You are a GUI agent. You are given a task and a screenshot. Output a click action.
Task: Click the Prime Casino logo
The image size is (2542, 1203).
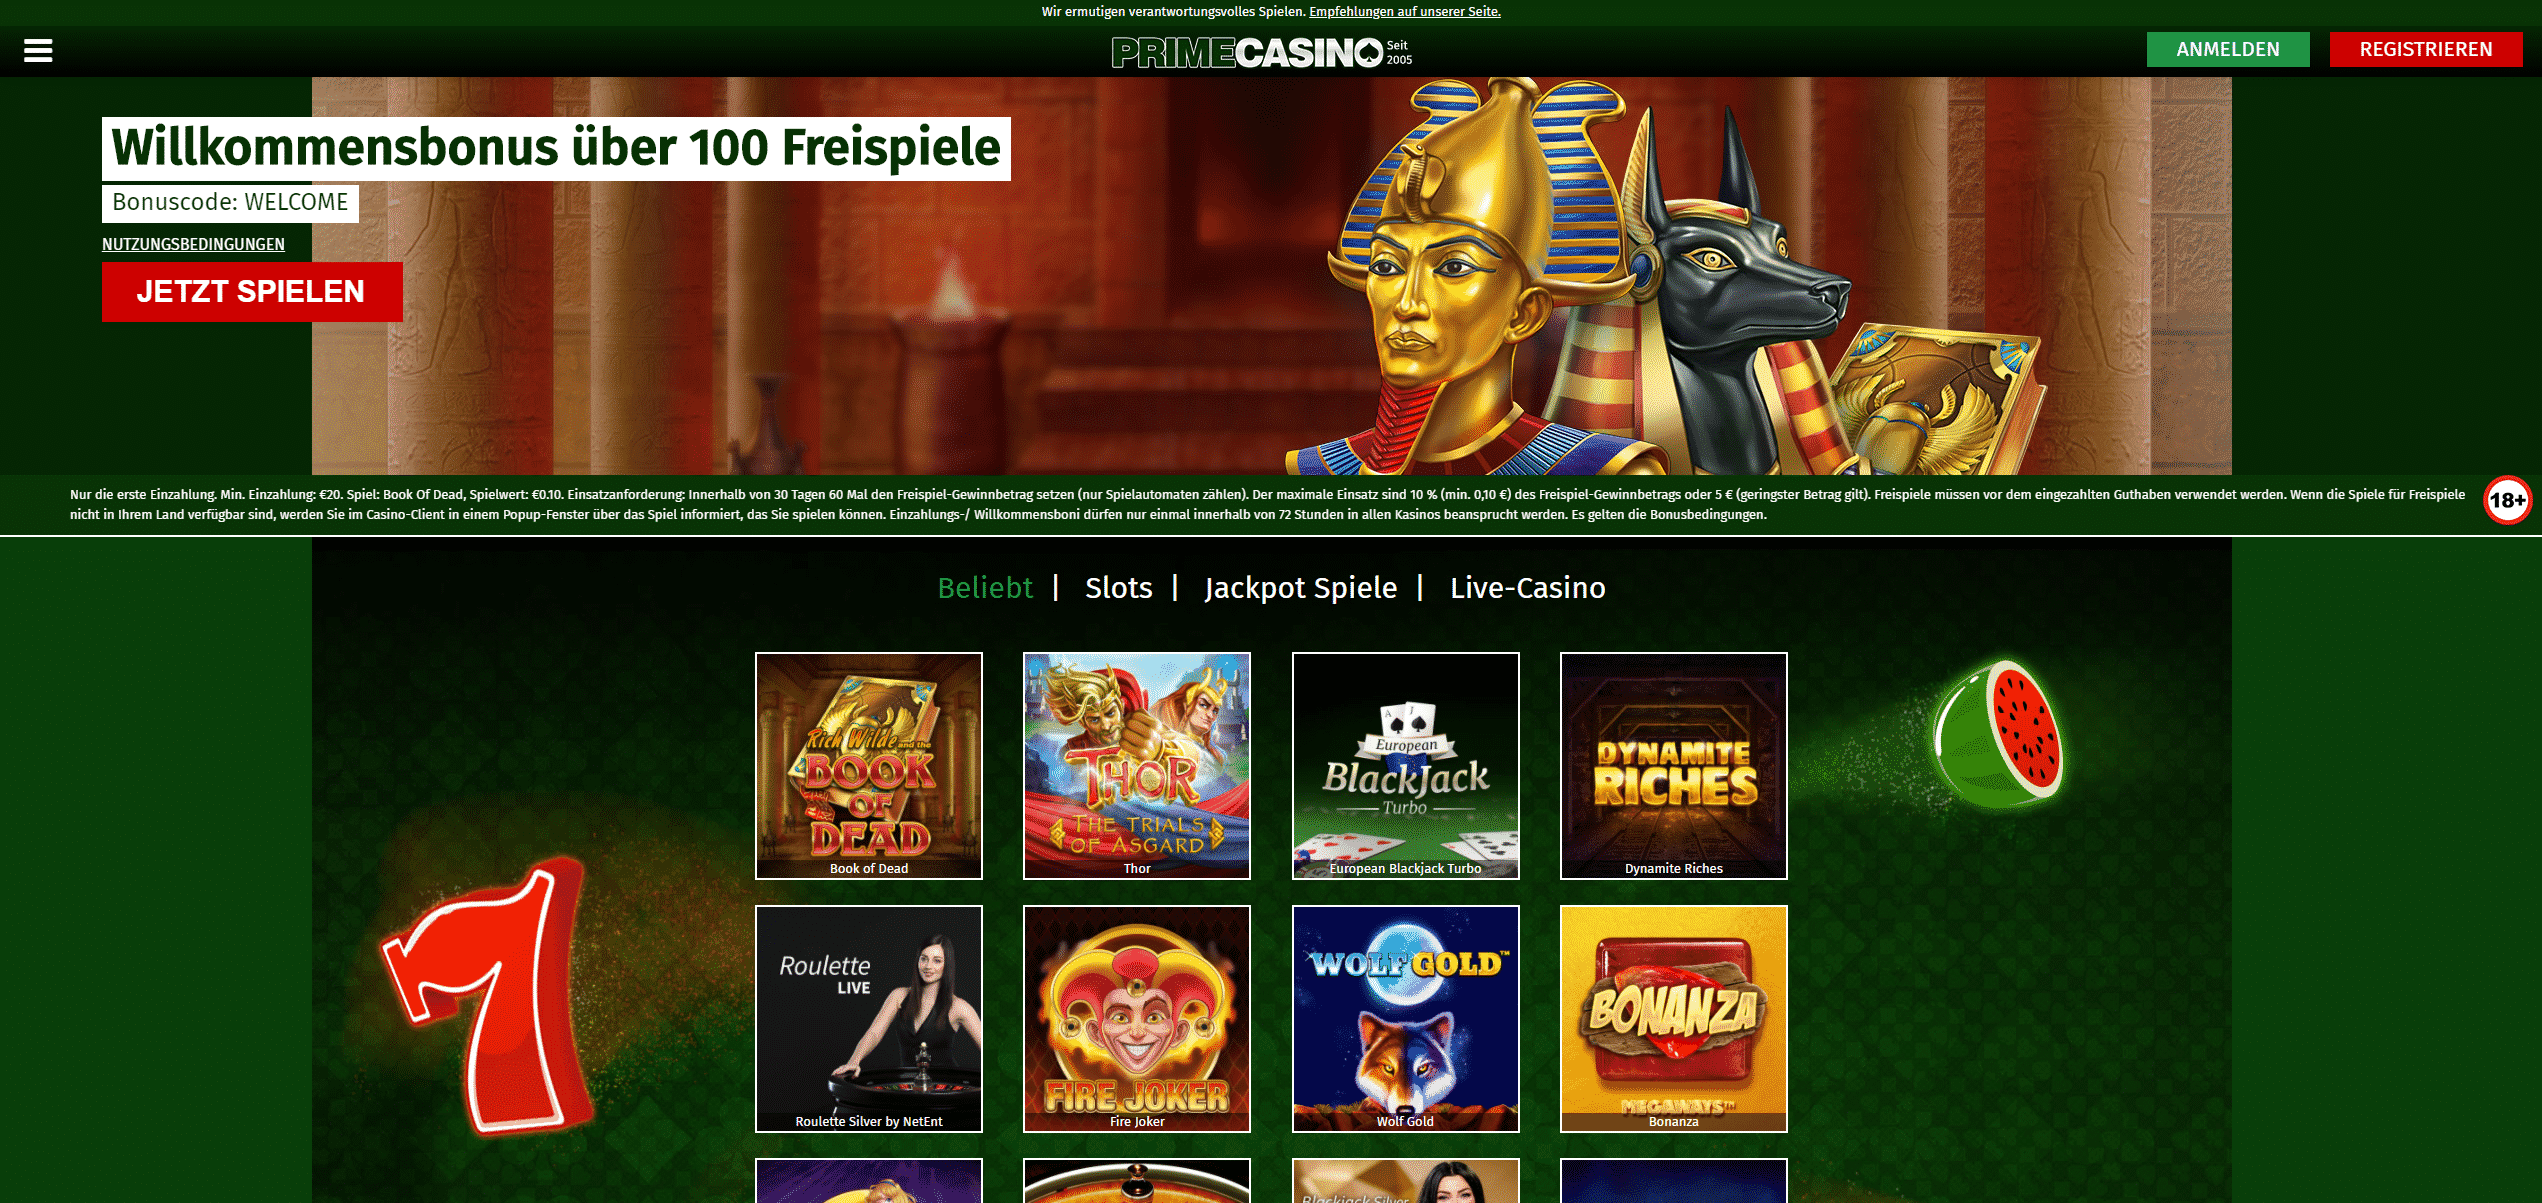click(1261, 52)
